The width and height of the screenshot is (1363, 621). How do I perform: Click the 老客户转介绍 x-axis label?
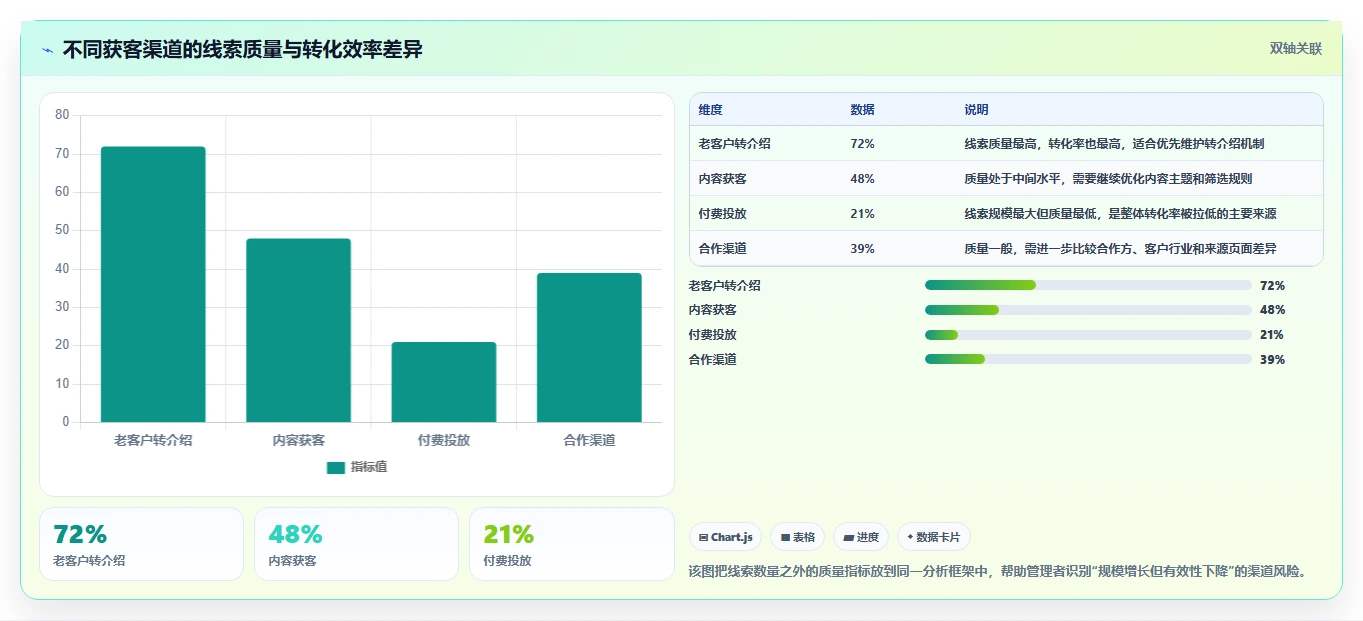[x=153, y=440]
